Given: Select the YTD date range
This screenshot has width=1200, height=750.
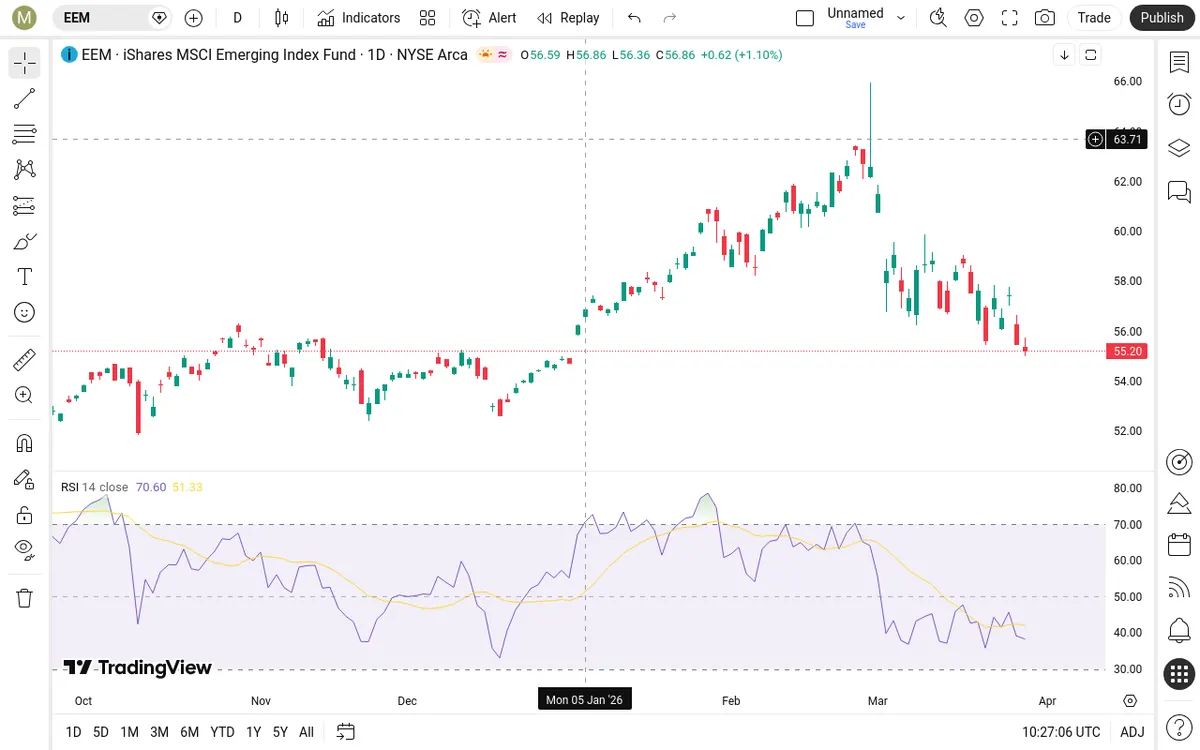Looking at the screenshot, I should pyautogui.click(x=222, y=732).
